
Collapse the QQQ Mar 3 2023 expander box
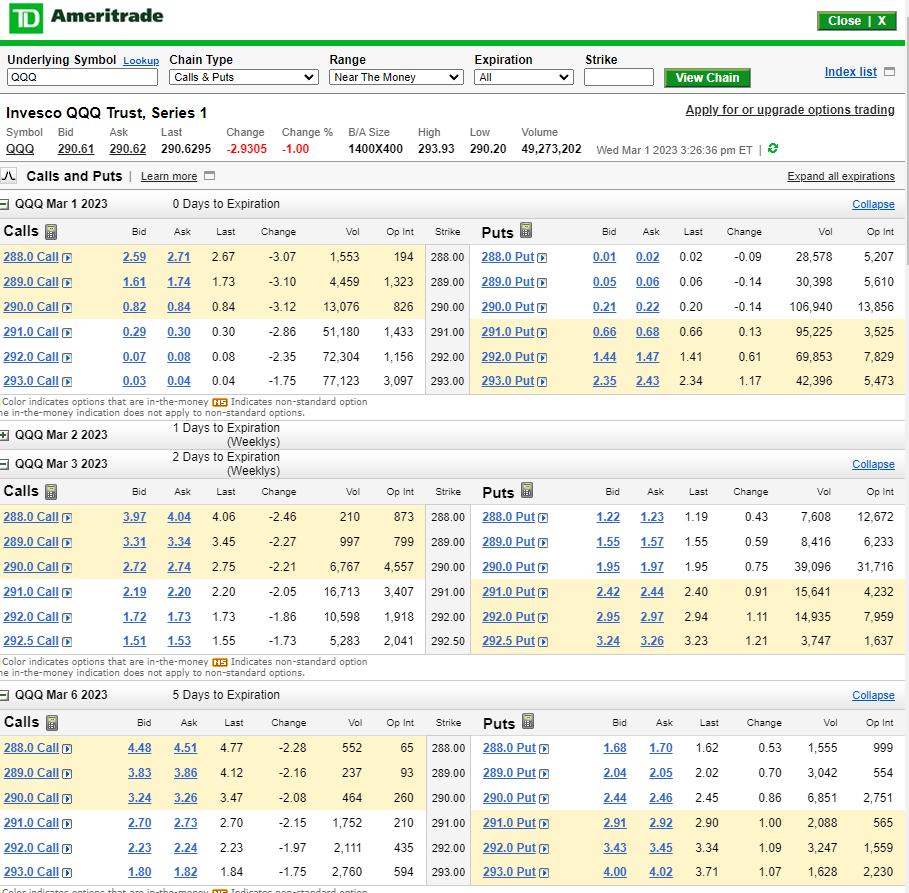point(4,464)
